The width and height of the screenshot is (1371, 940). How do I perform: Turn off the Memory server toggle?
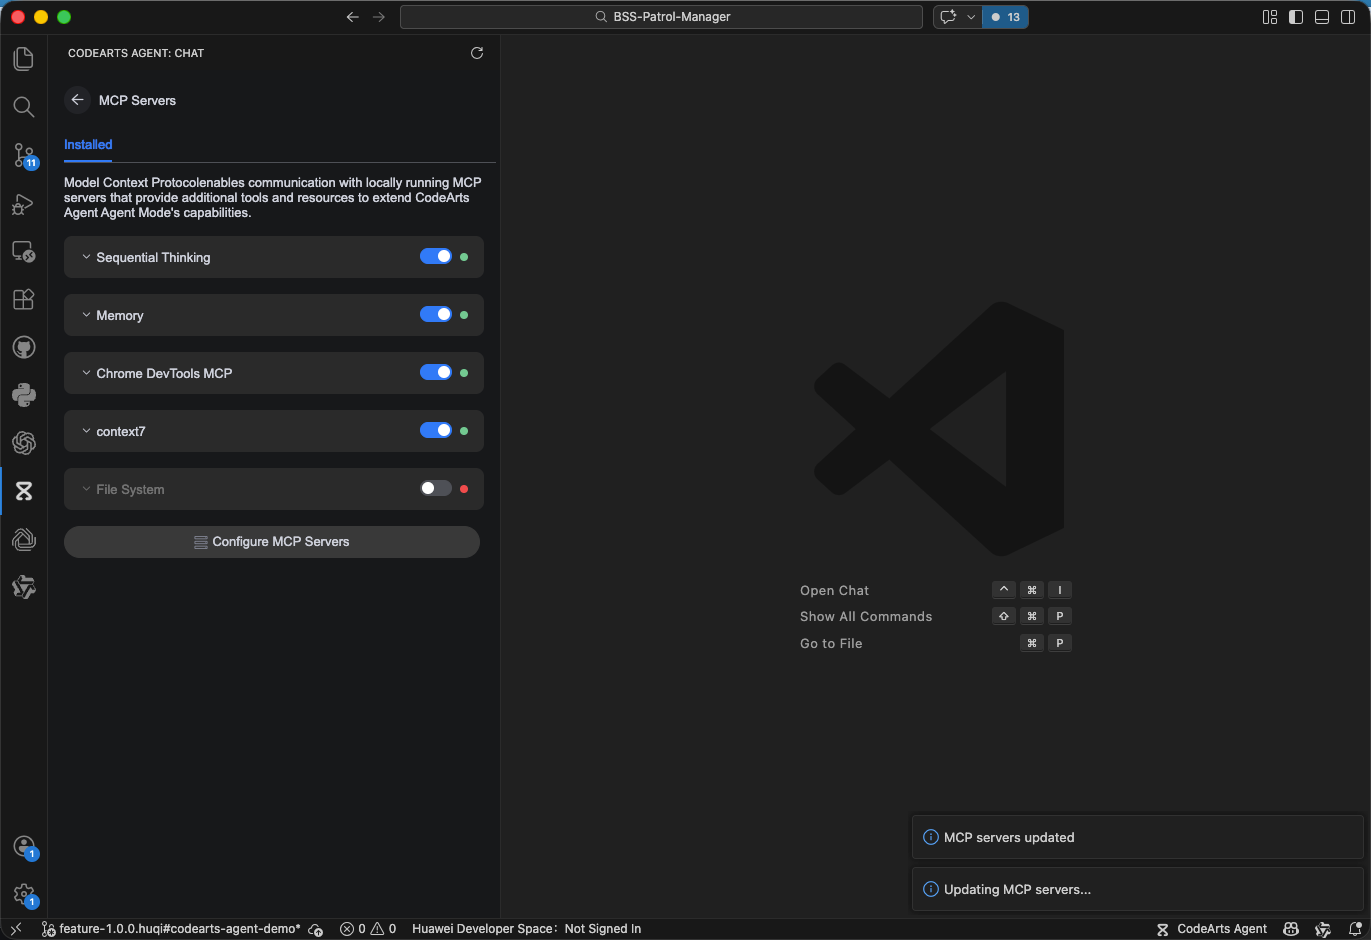[x=436, y=315]
